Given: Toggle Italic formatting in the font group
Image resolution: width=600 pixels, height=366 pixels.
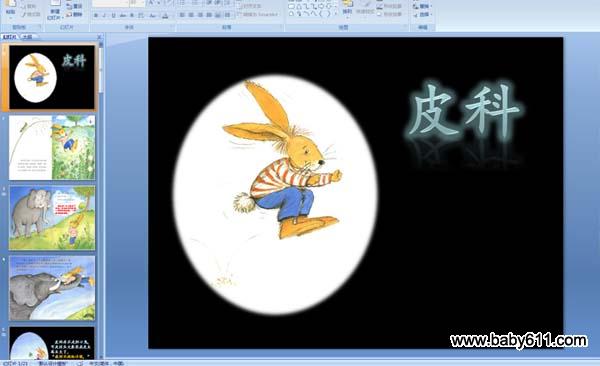Looking at the screenshot, I should (x=104, y=15).
